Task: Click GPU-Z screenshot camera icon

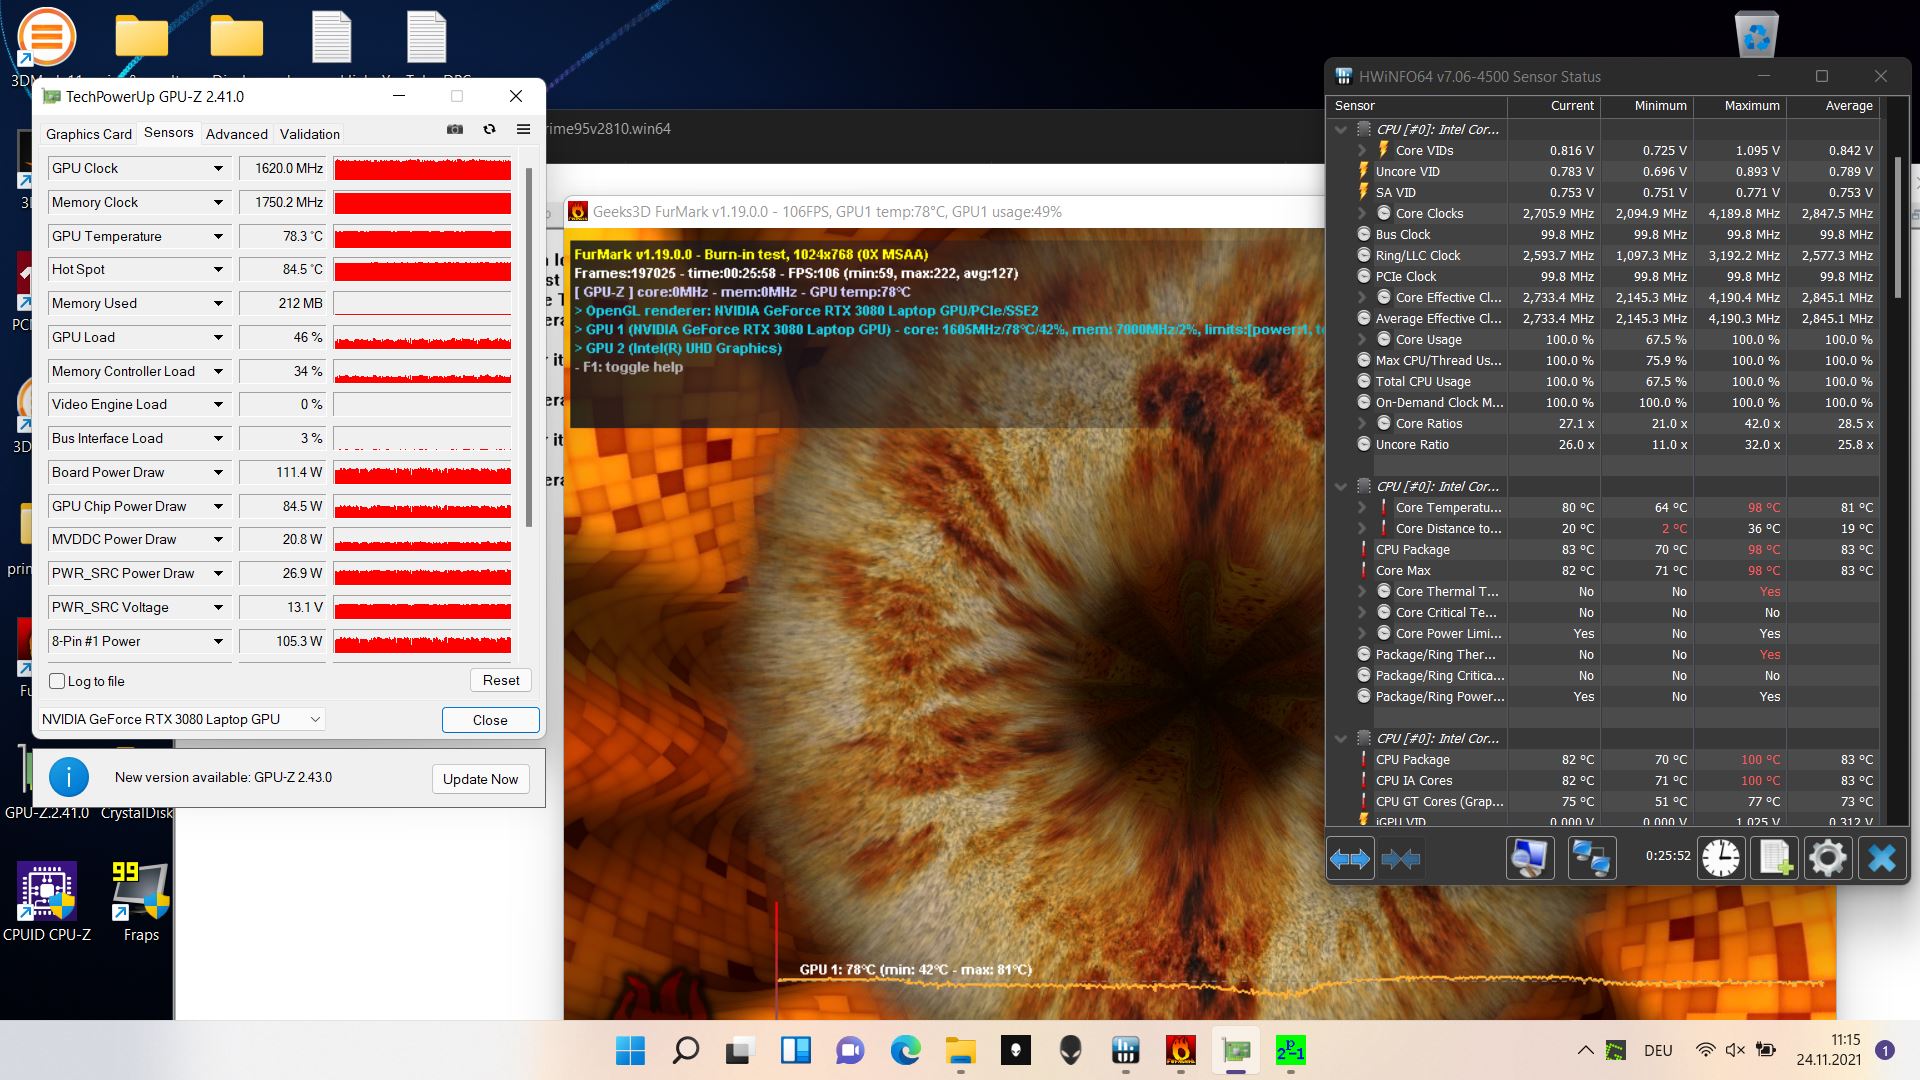Action: (455, 129)
